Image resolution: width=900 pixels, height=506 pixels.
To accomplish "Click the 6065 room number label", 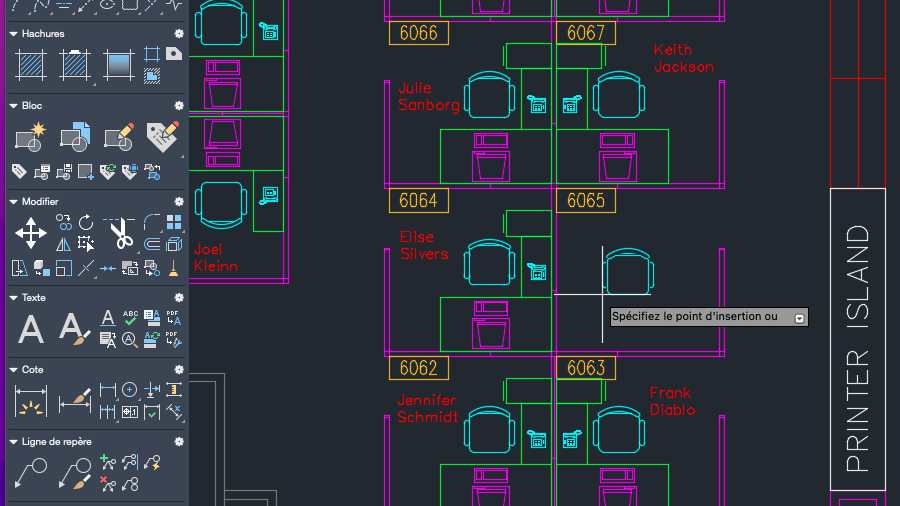I will (x=586, y=201).
